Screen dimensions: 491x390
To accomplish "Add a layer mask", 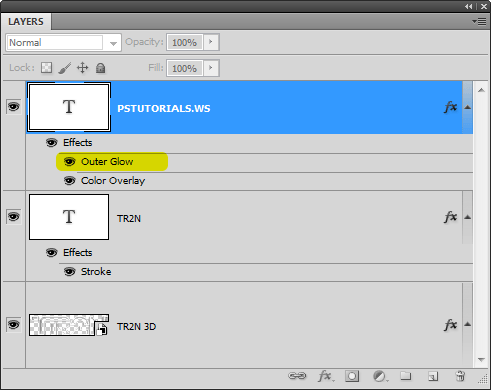I will tap(352, 376).
